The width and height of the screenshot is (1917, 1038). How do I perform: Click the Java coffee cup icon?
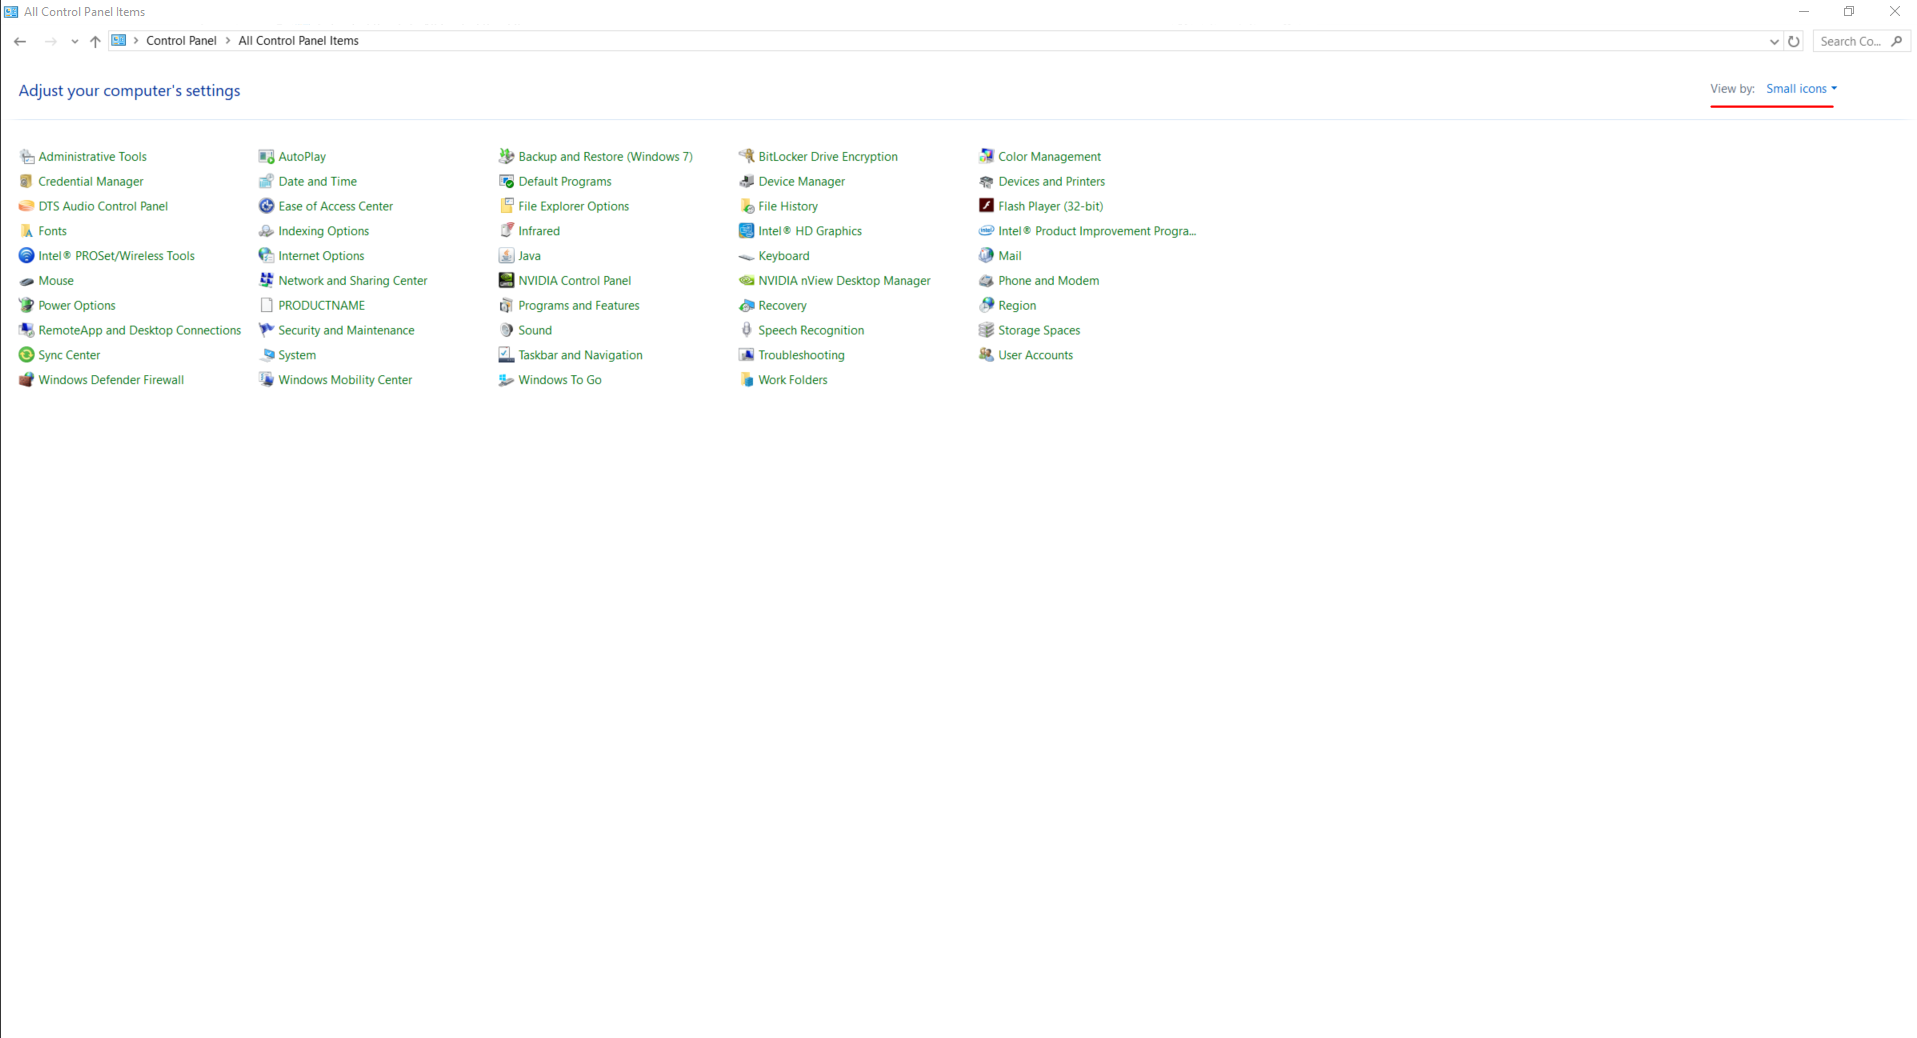[x=507, y=256]
